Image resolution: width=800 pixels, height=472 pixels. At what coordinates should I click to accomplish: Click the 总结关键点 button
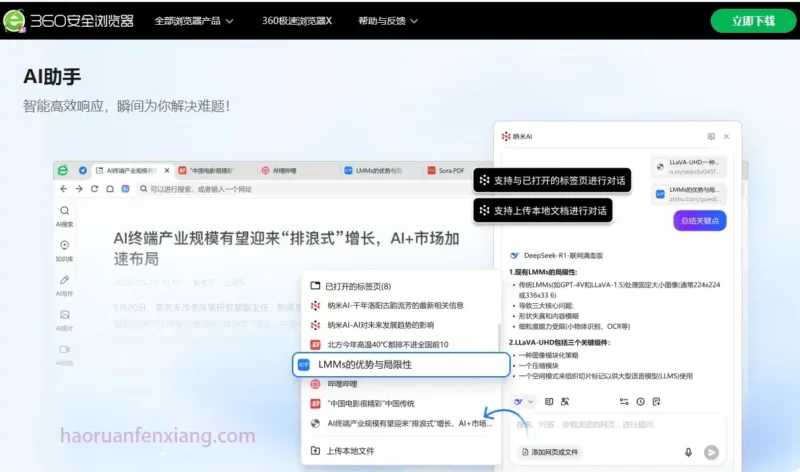click(699, 220)
